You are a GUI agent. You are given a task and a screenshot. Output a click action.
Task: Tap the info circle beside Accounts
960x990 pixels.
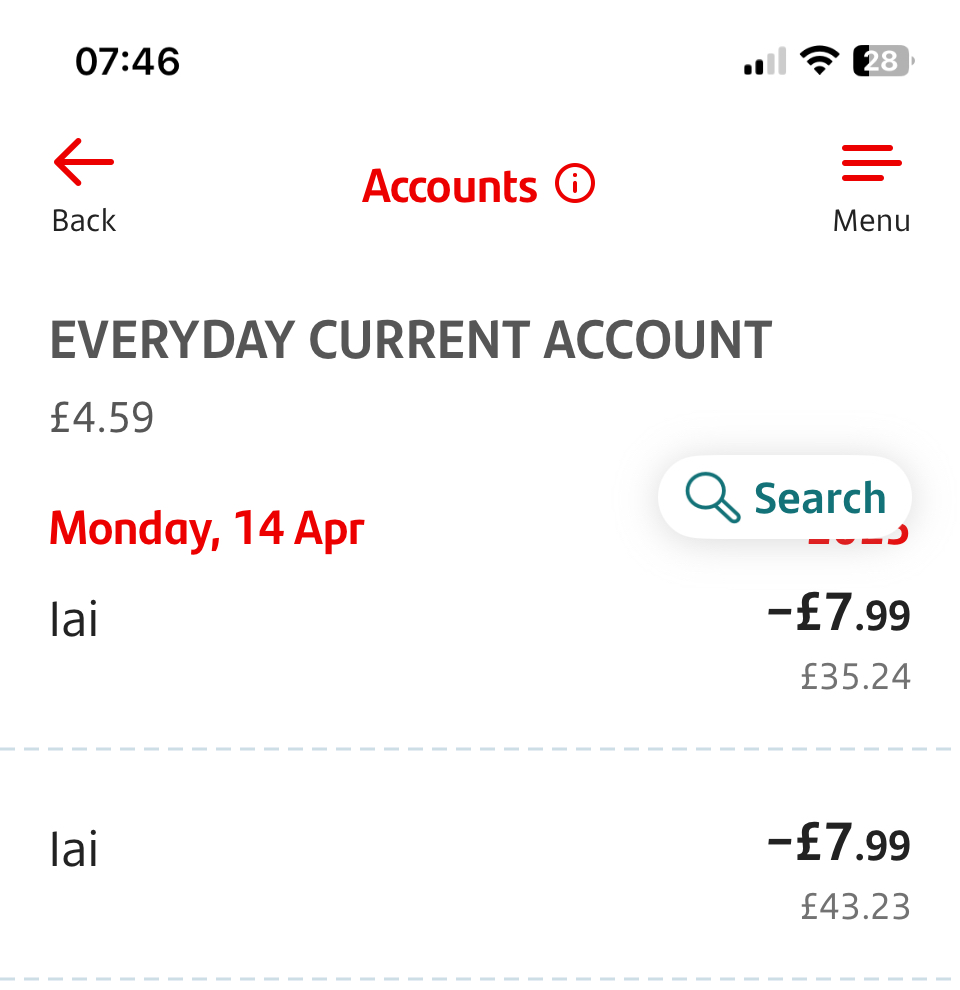click(x=575, y=184)
